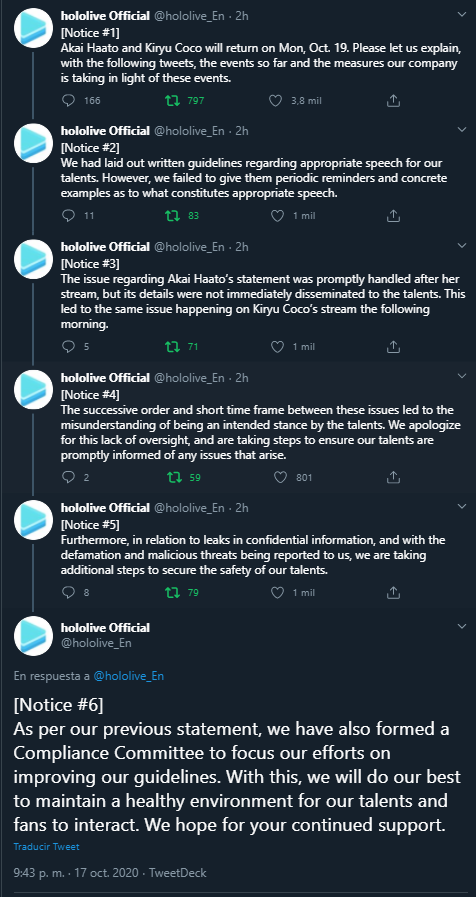Like the Notice #5 tweet
Screen dimensions: 476x897
pos(277,592)
